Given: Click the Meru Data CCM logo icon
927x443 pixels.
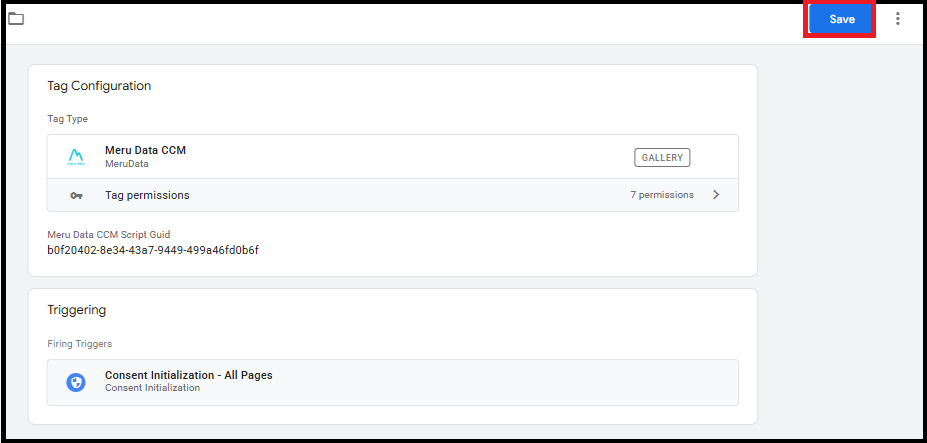Looking at the screenshot, I should click(x=76, y=157).
